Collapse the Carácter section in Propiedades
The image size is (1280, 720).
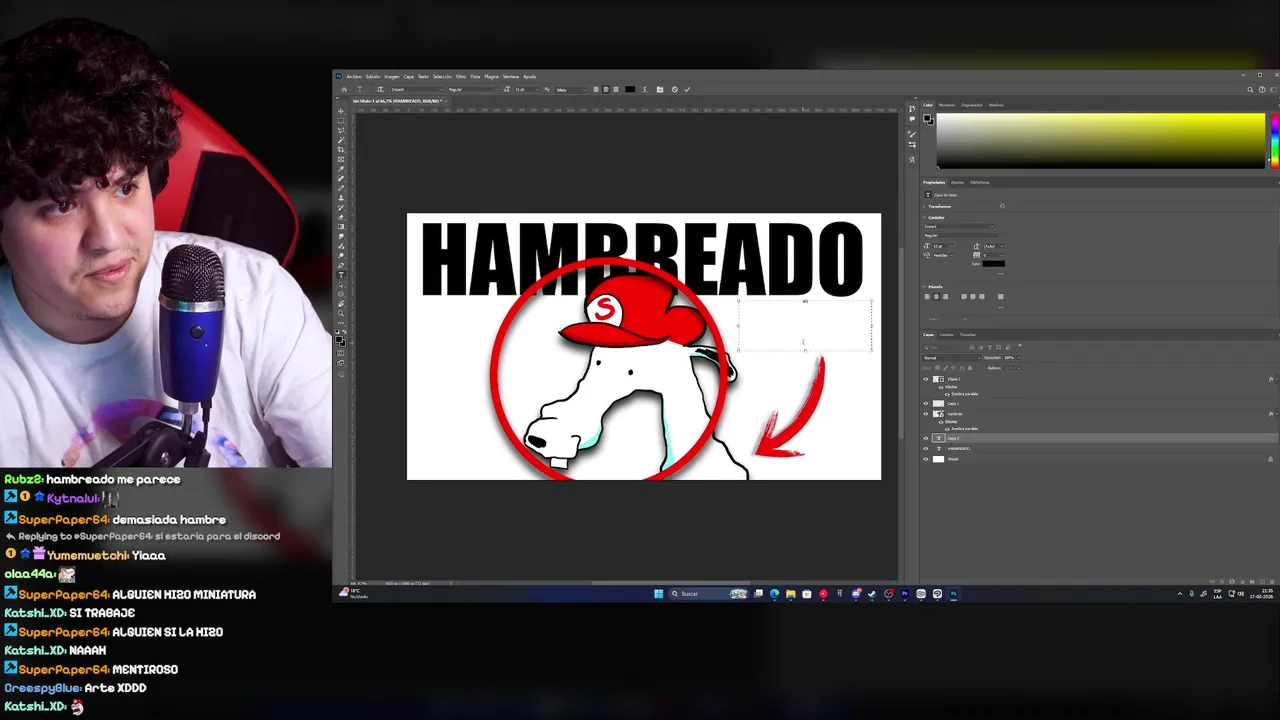[924, 217]
